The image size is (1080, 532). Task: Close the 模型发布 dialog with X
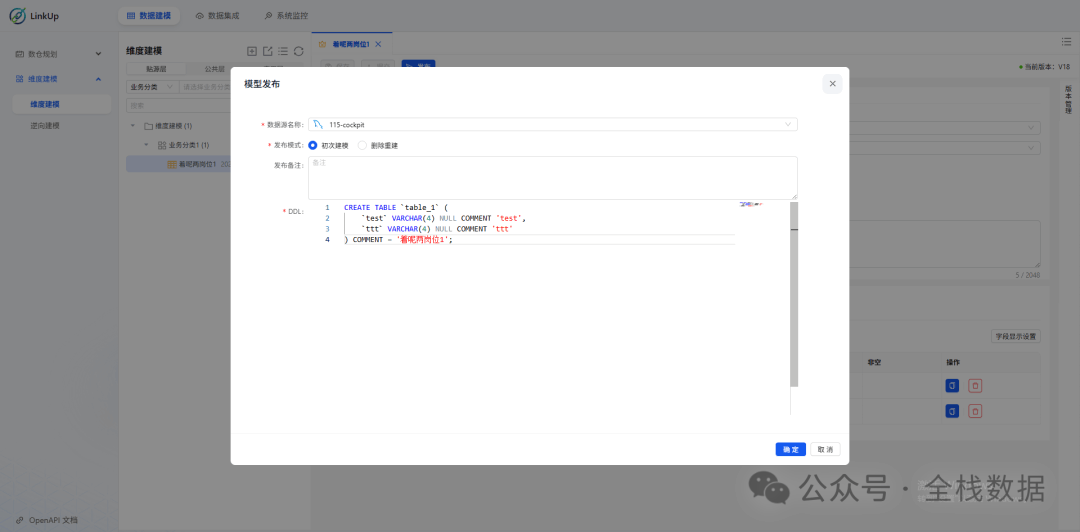coord(832,84)
